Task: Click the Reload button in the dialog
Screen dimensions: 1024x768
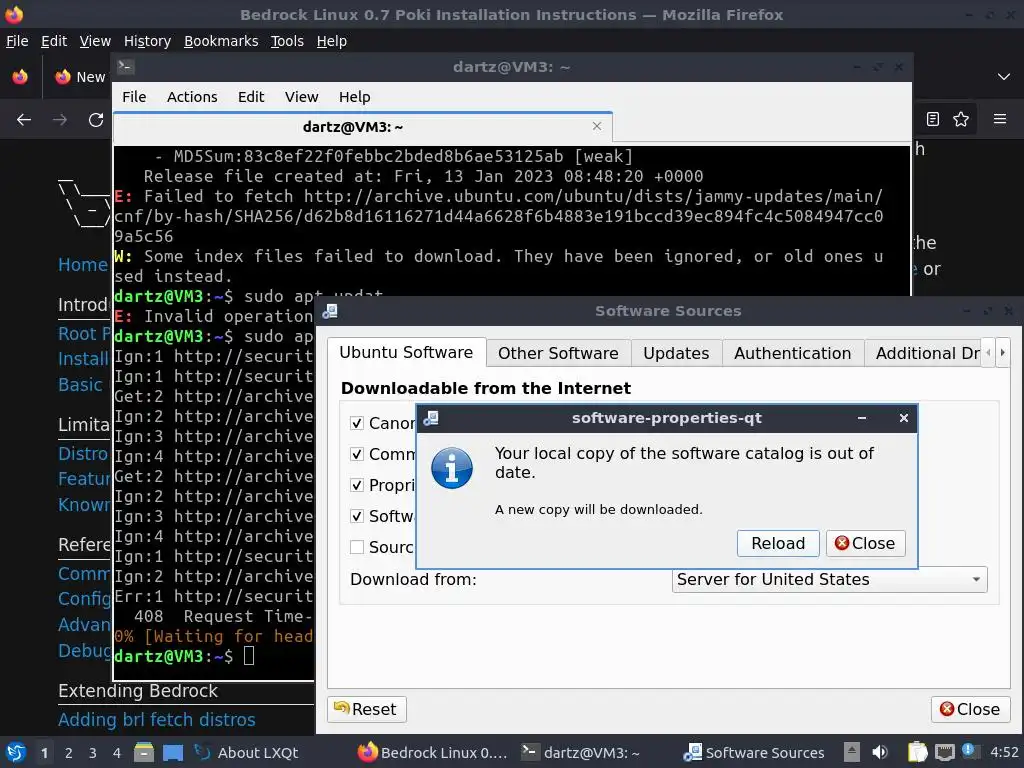Action: pyautogui.click(x=778, y=543)
